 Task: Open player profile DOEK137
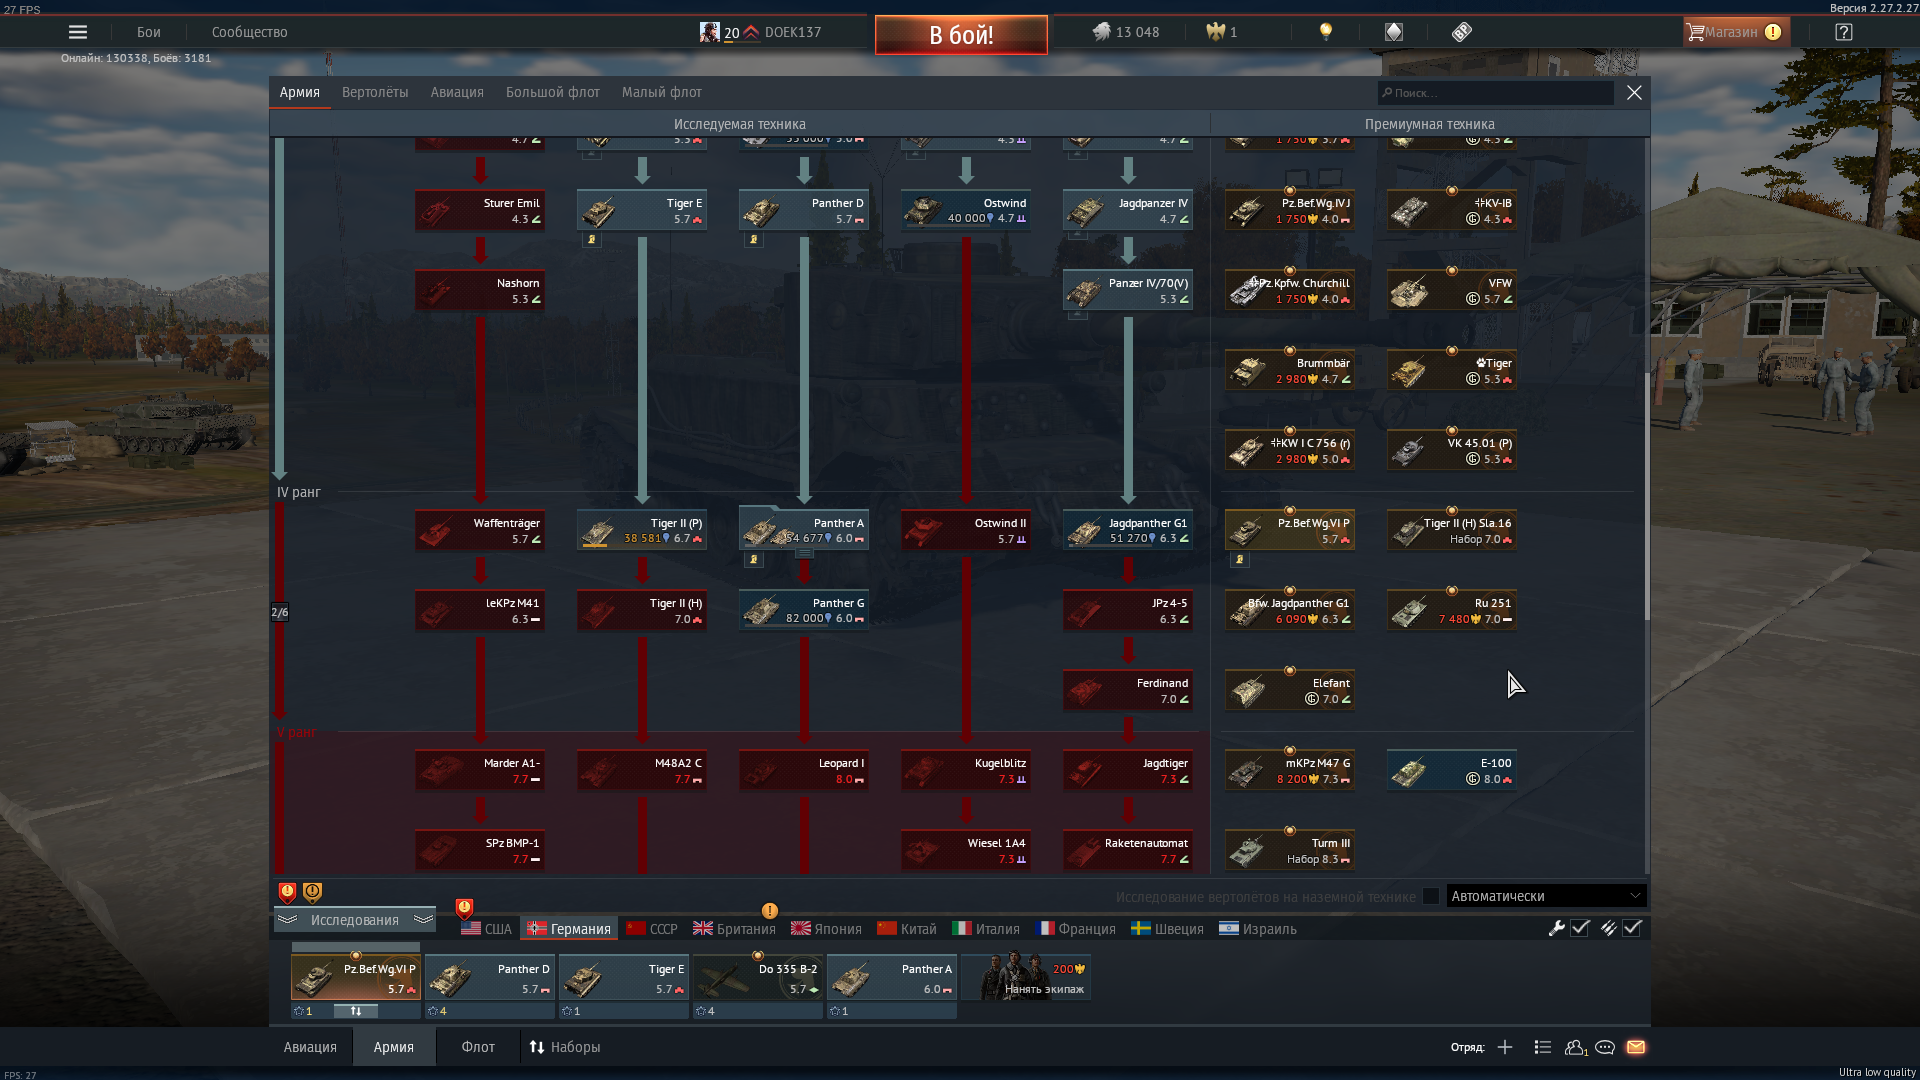point(792,32)
